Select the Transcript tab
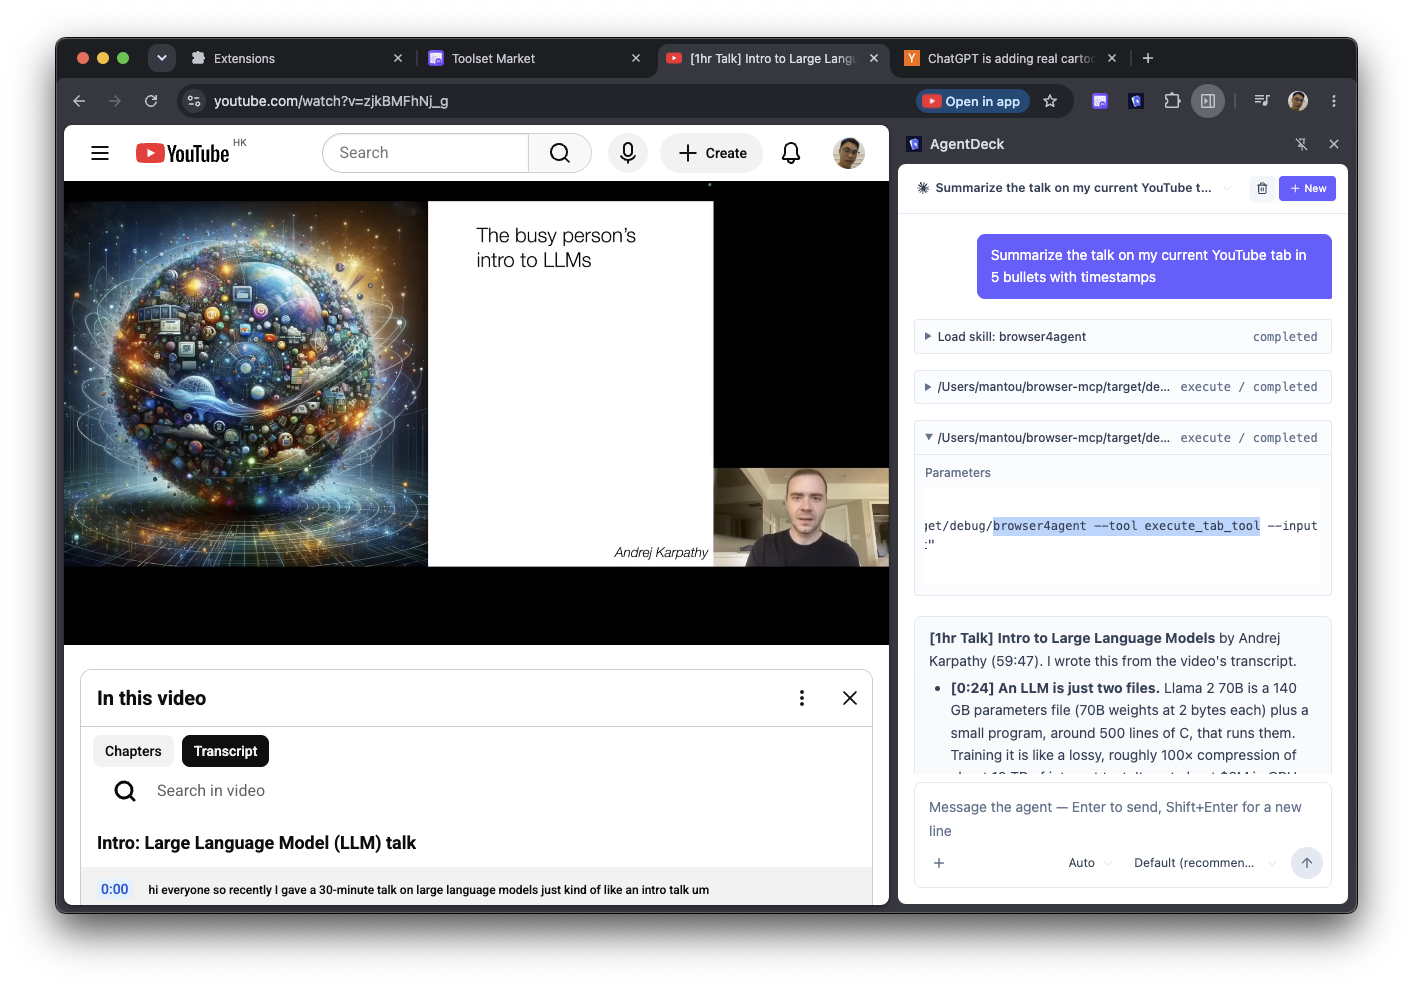This screenshot has height=987, width=1413. [225, 751]
